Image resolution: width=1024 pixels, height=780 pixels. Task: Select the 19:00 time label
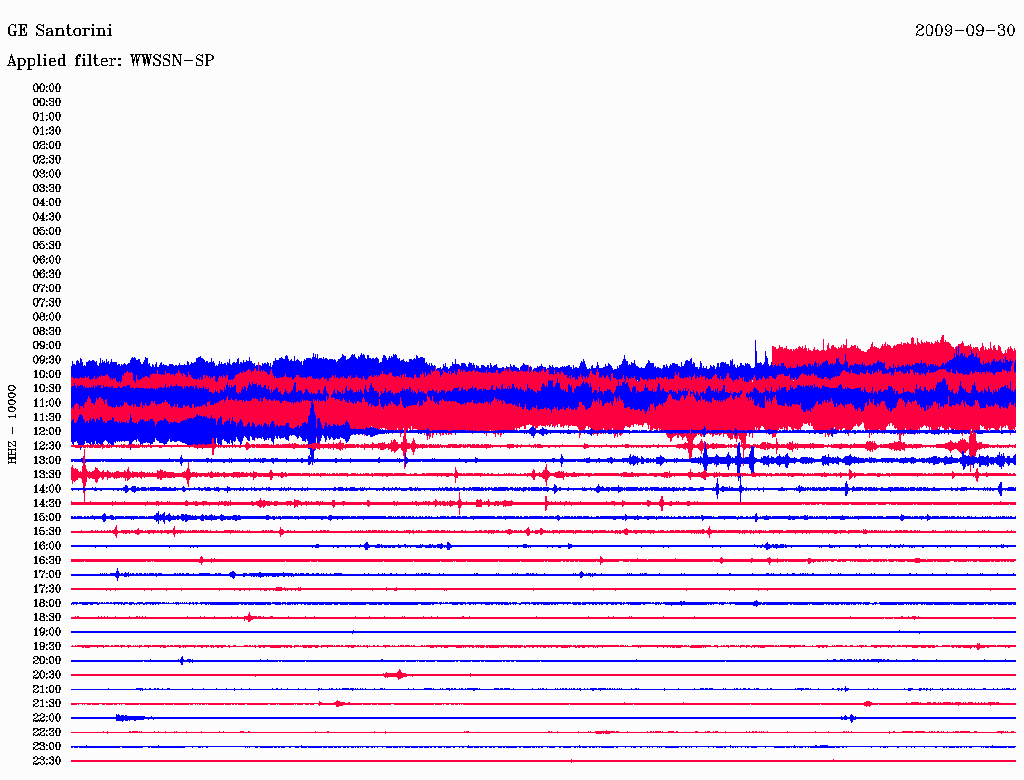tap(47, 632)
